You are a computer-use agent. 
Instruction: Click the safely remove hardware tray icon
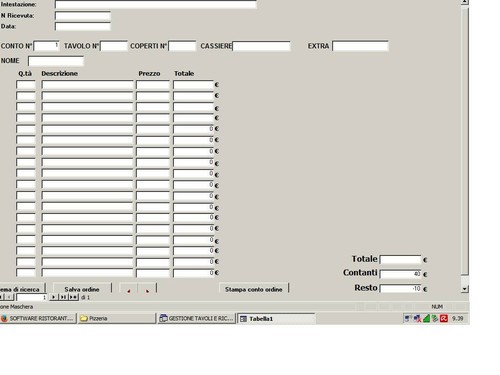click(435, 319)
